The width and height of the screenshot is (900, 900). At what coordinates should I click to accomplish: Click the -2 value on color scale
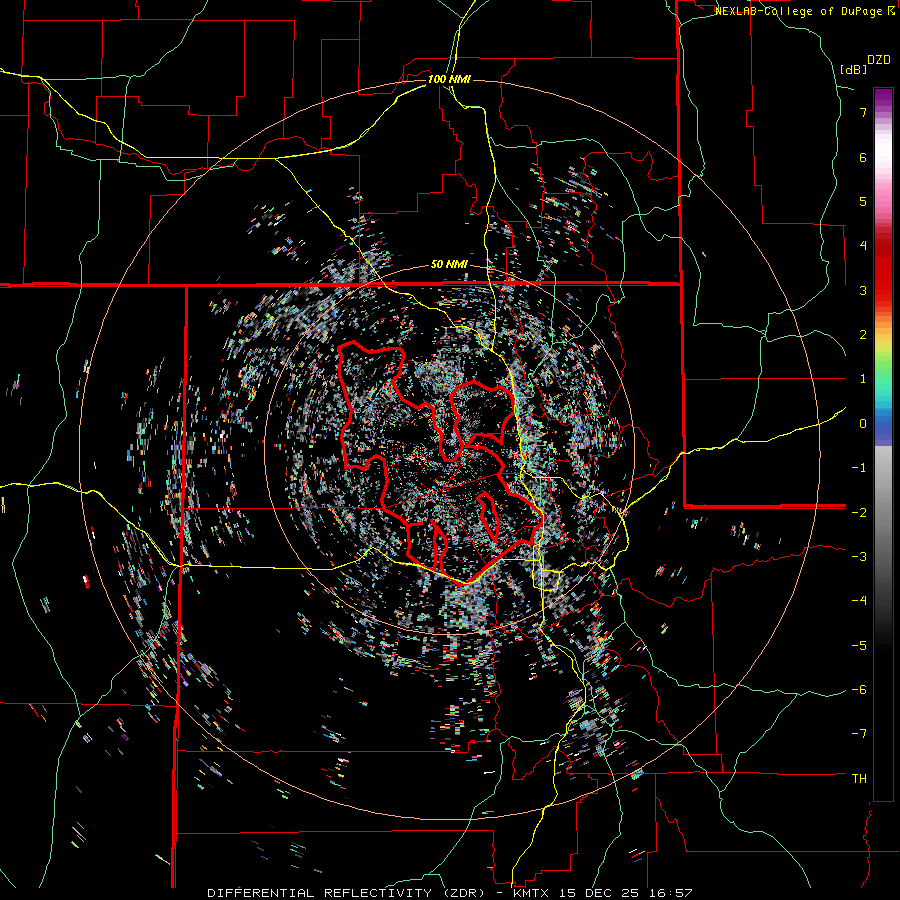click(x=859, y=512)
